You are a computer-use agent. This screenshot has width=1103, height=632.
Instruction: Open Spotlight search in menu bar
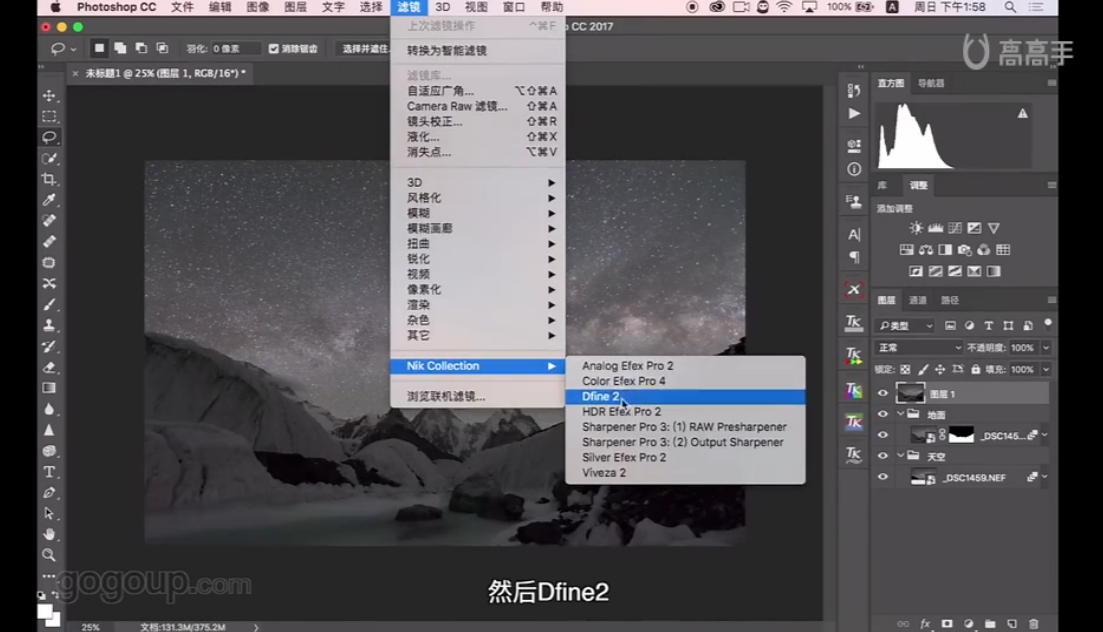(x=1010, y=7)
